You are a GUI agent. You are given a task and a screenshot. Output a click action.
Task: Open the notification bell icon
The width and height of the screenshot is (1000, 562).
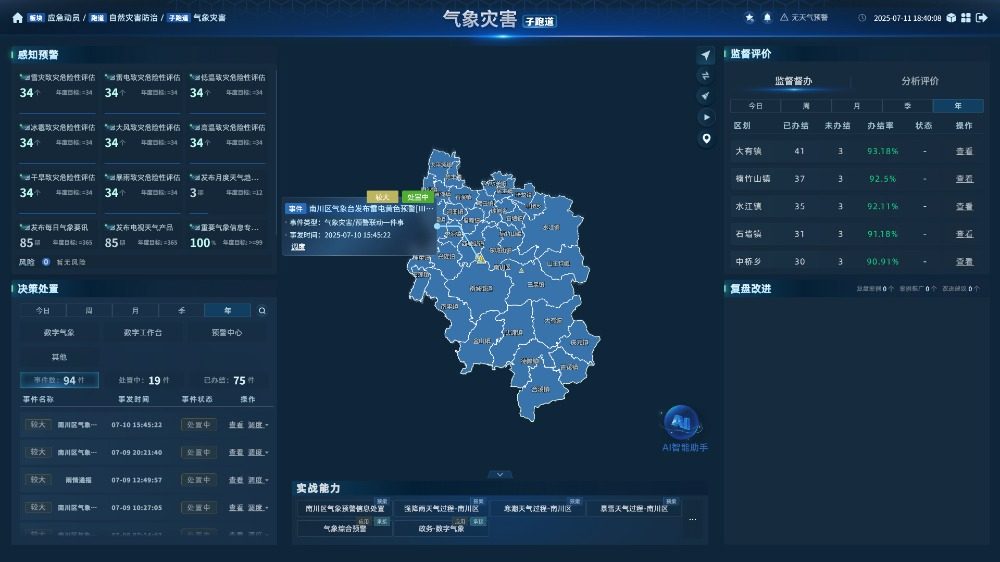[767, 18]
